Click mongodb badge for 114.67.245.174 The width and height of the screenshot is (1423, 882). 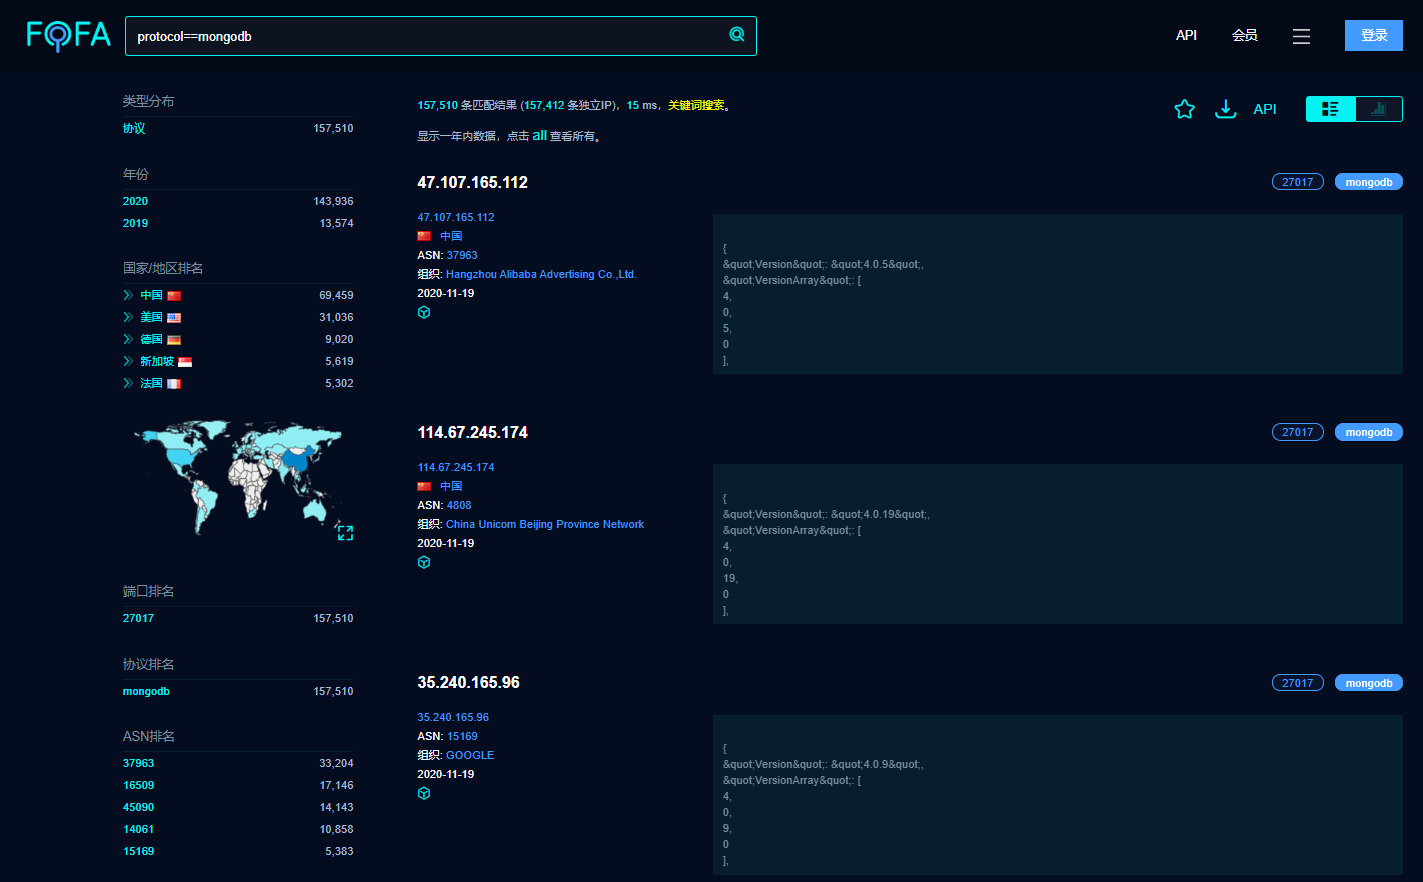[x=1369, y=432]
